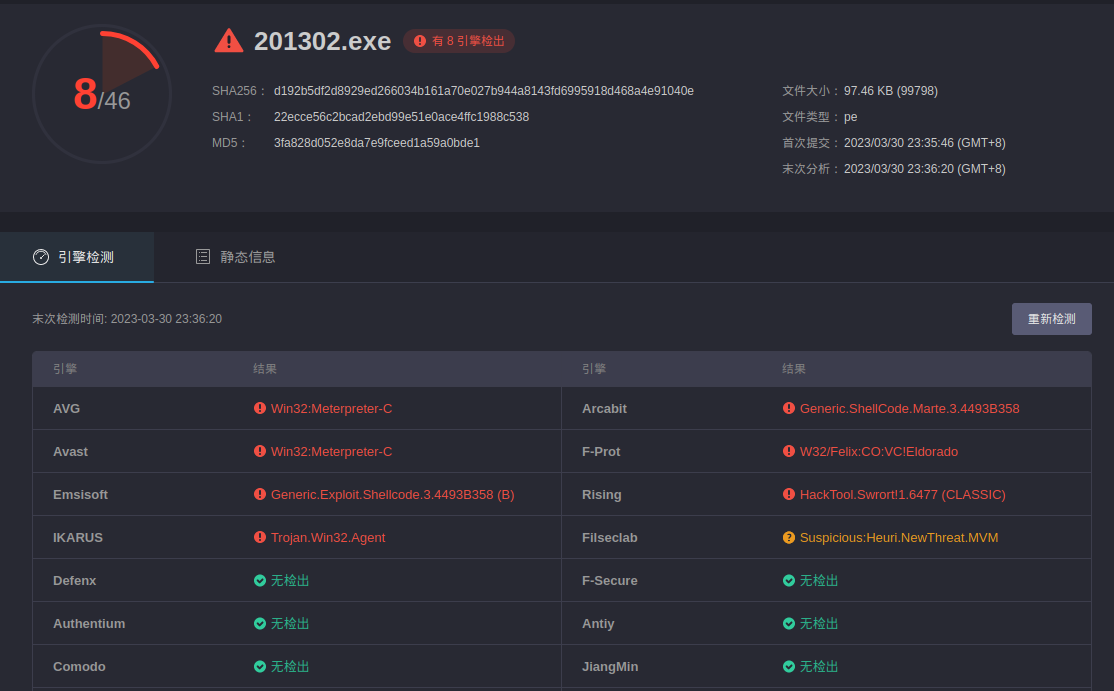The image size is (1114, 691).
Task: Click the green check icon in Comodo row
Action: click(x=260, y=666)
